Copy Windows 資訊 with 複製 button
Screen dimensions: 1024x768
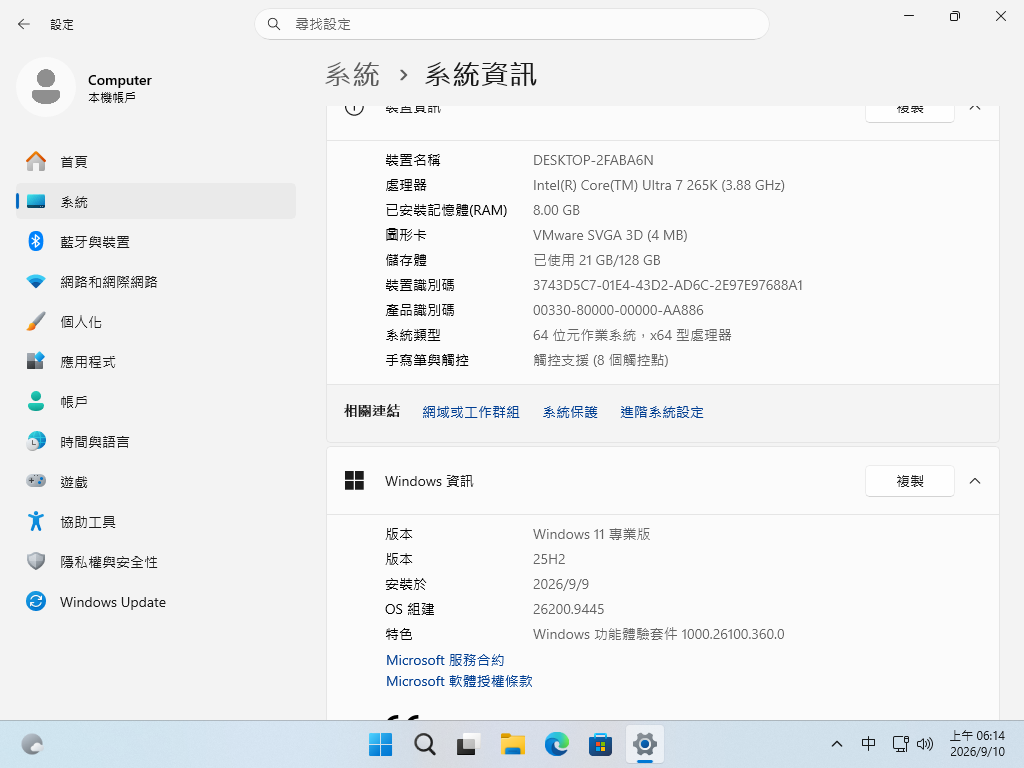pos(910,481)
